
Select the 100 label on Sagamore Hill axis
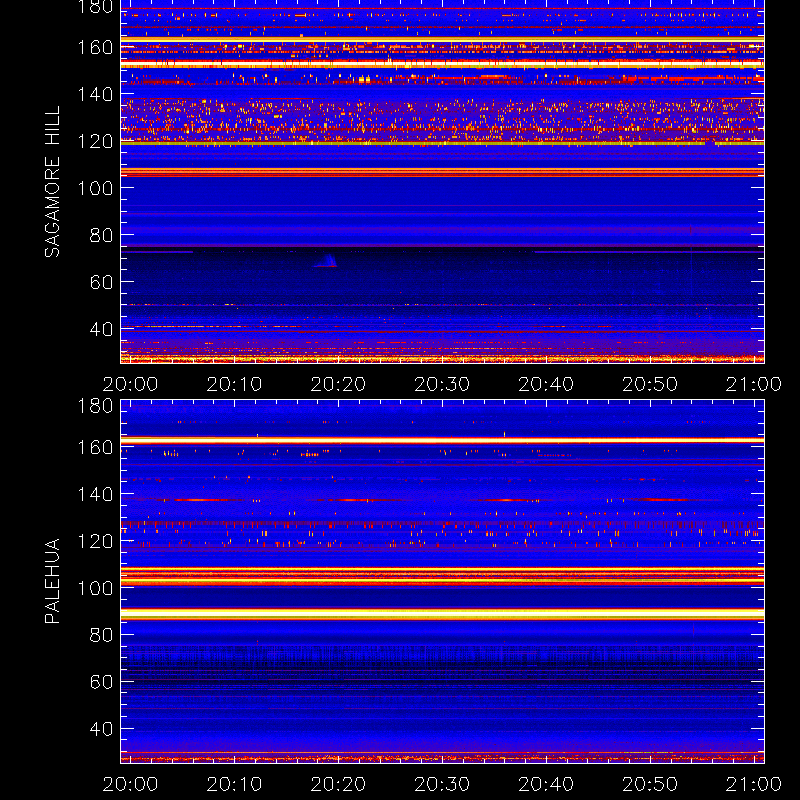click(x=95, y=188)
